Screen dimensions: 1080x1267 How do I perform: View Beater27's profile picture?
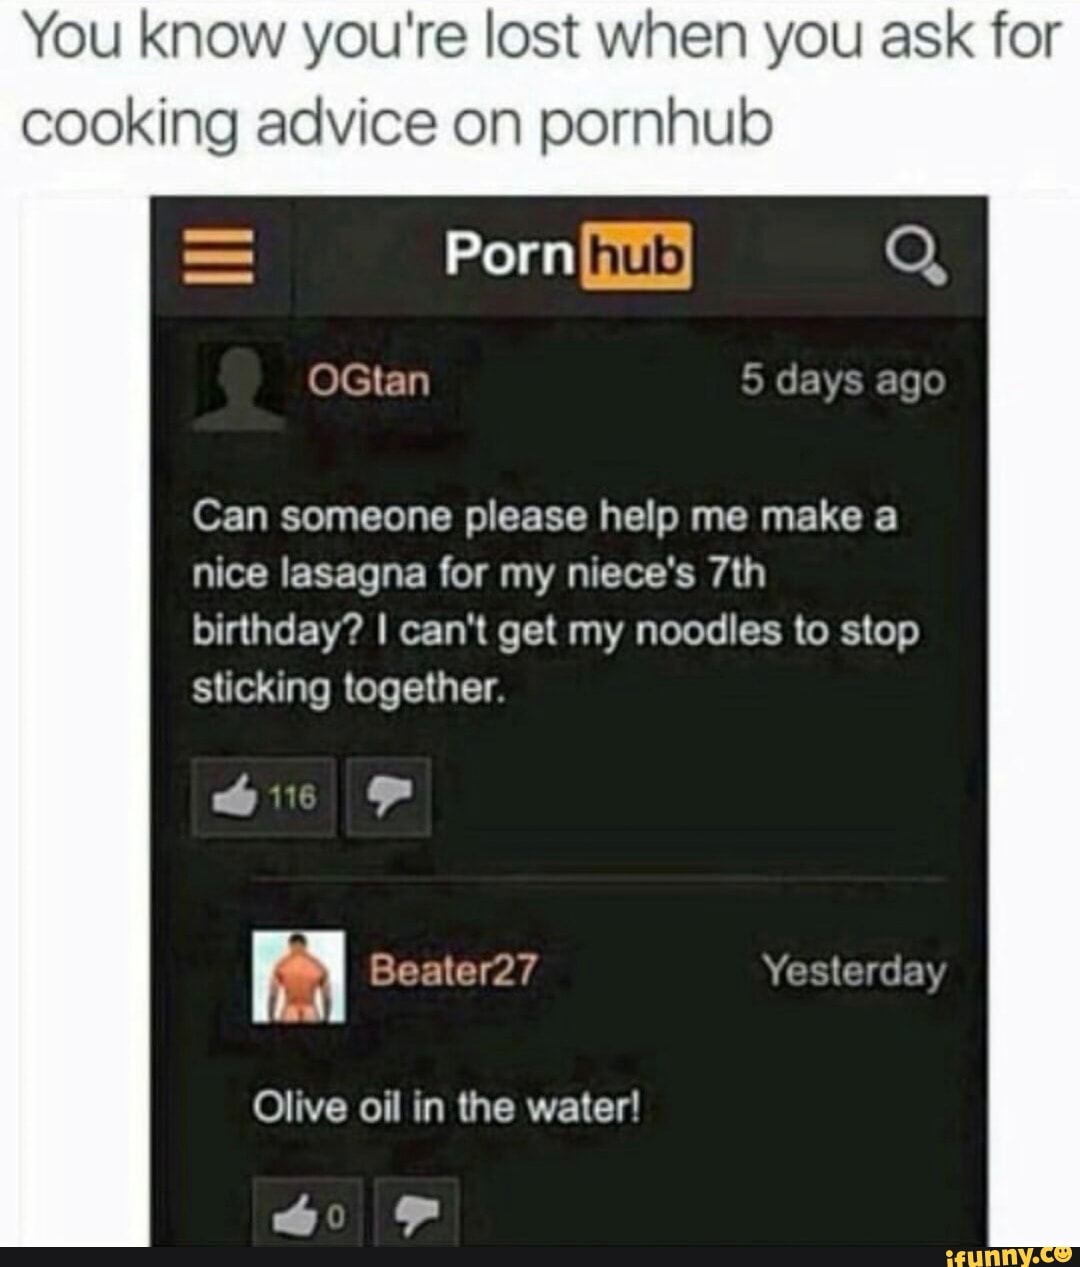pyautogui.click(x=299, y=975)
